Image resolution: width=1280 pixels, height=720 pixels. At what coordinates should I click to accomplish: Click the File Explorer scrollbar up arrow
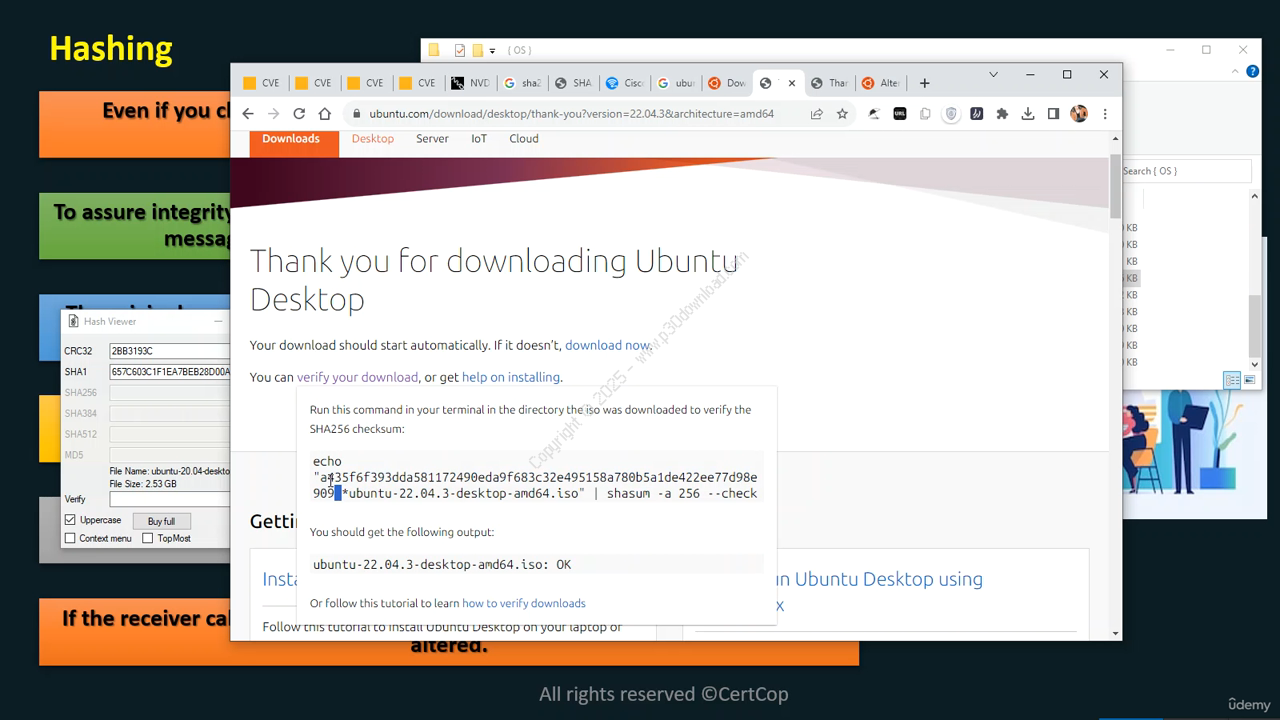[x=1255, y=197]
